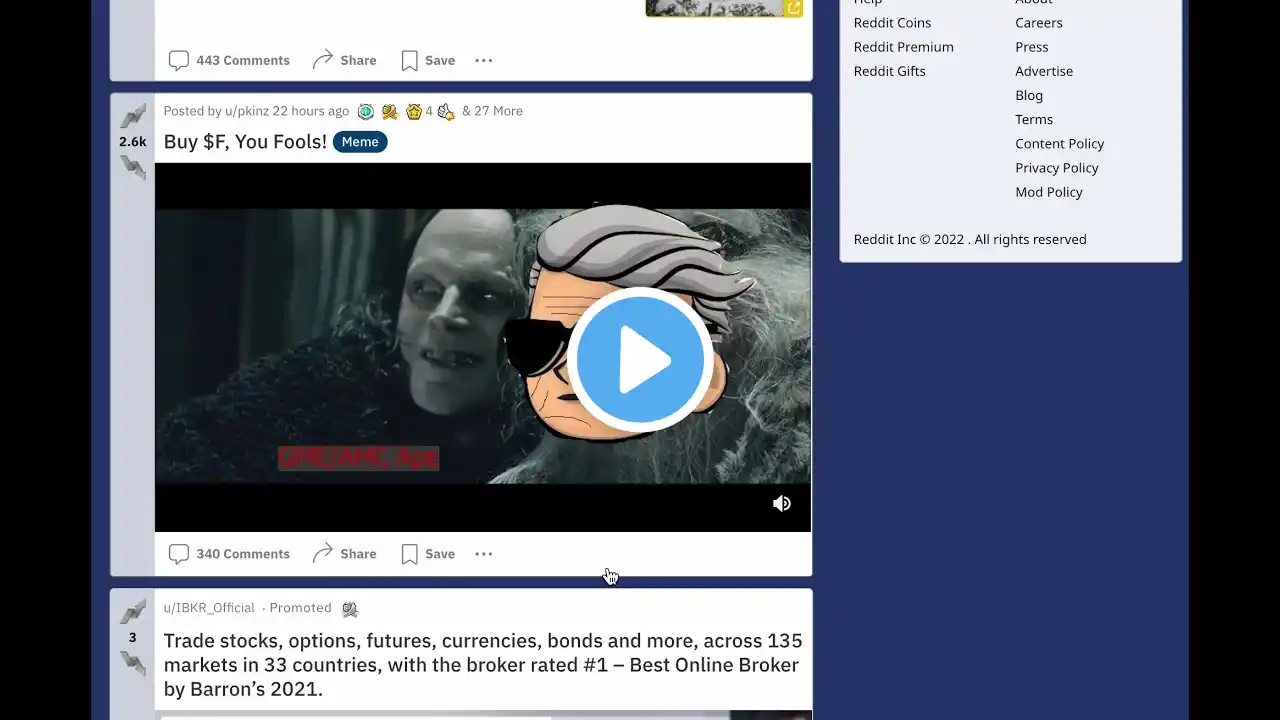Screen dimensions: 1280x720
Task: Save the post with 443 comments
Action: [428, 60]
